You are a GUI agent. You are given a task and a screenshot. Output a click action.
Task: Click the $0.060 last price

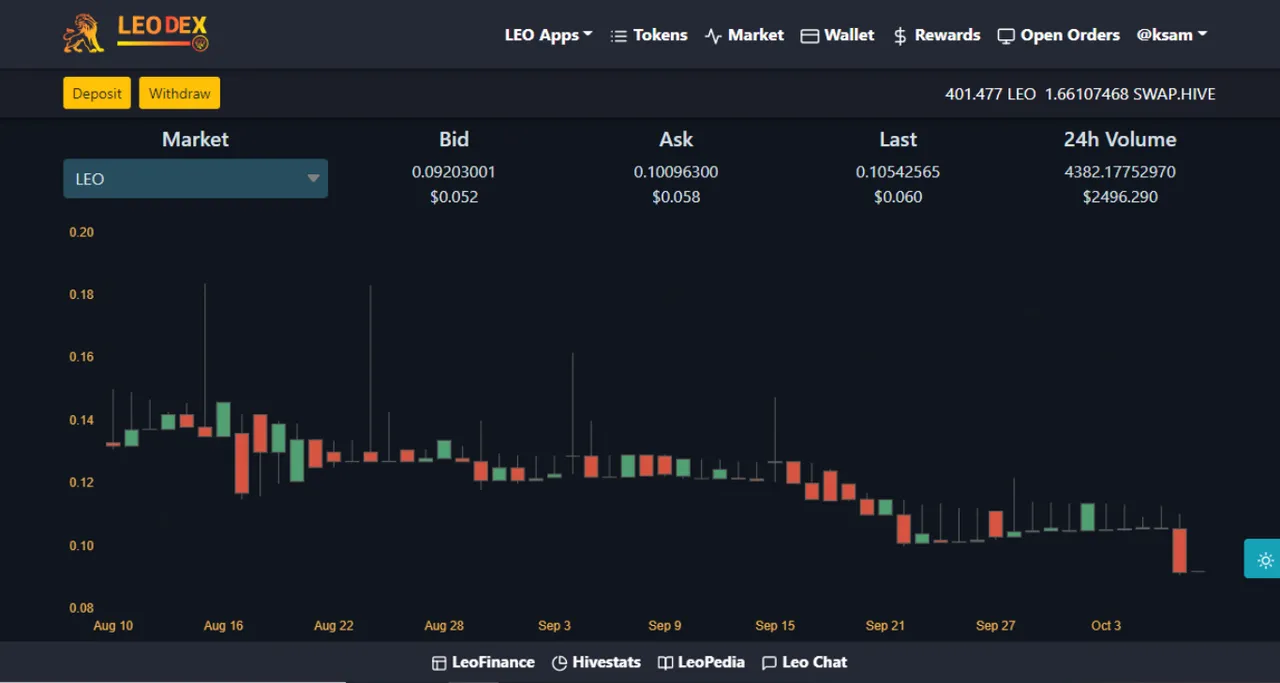tap(898, 197)
